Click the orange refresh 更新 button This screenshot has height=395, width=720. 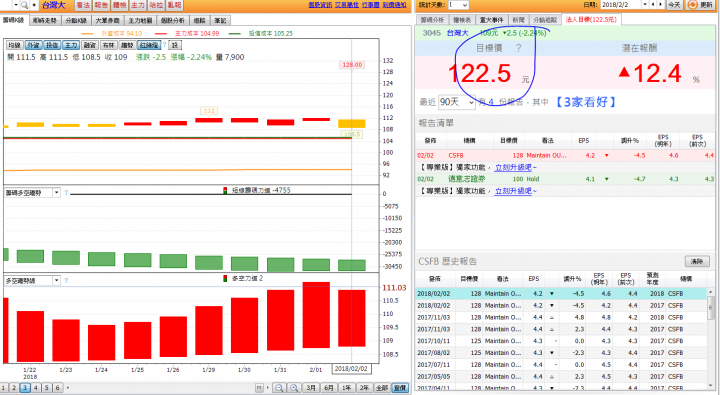699,5
